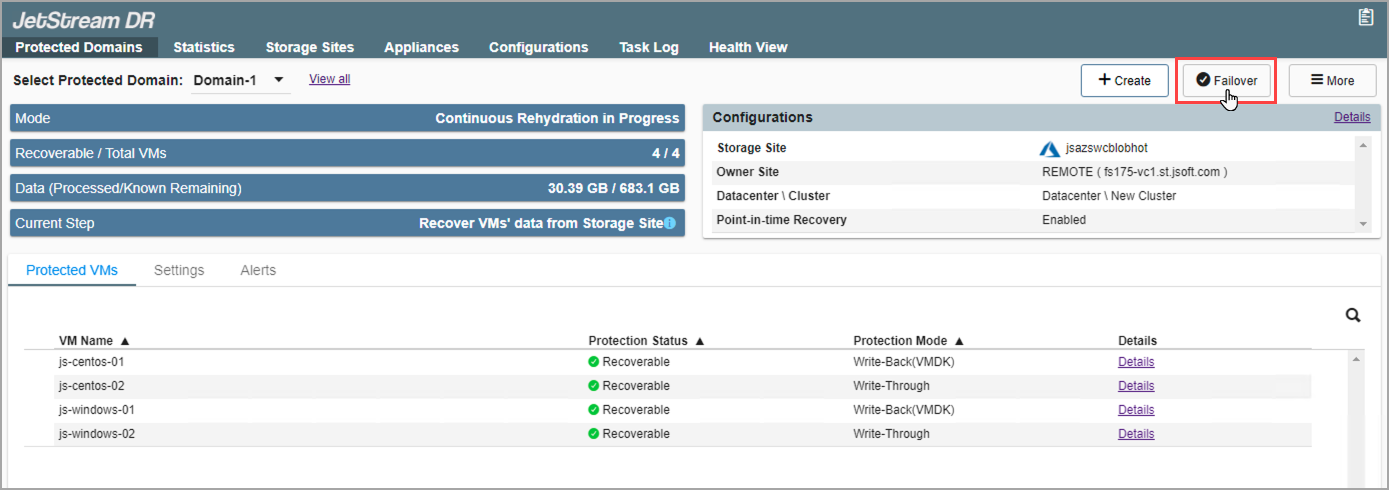Switch to the Statistics tab
The image size is (1389, 490).
(204, 47)
